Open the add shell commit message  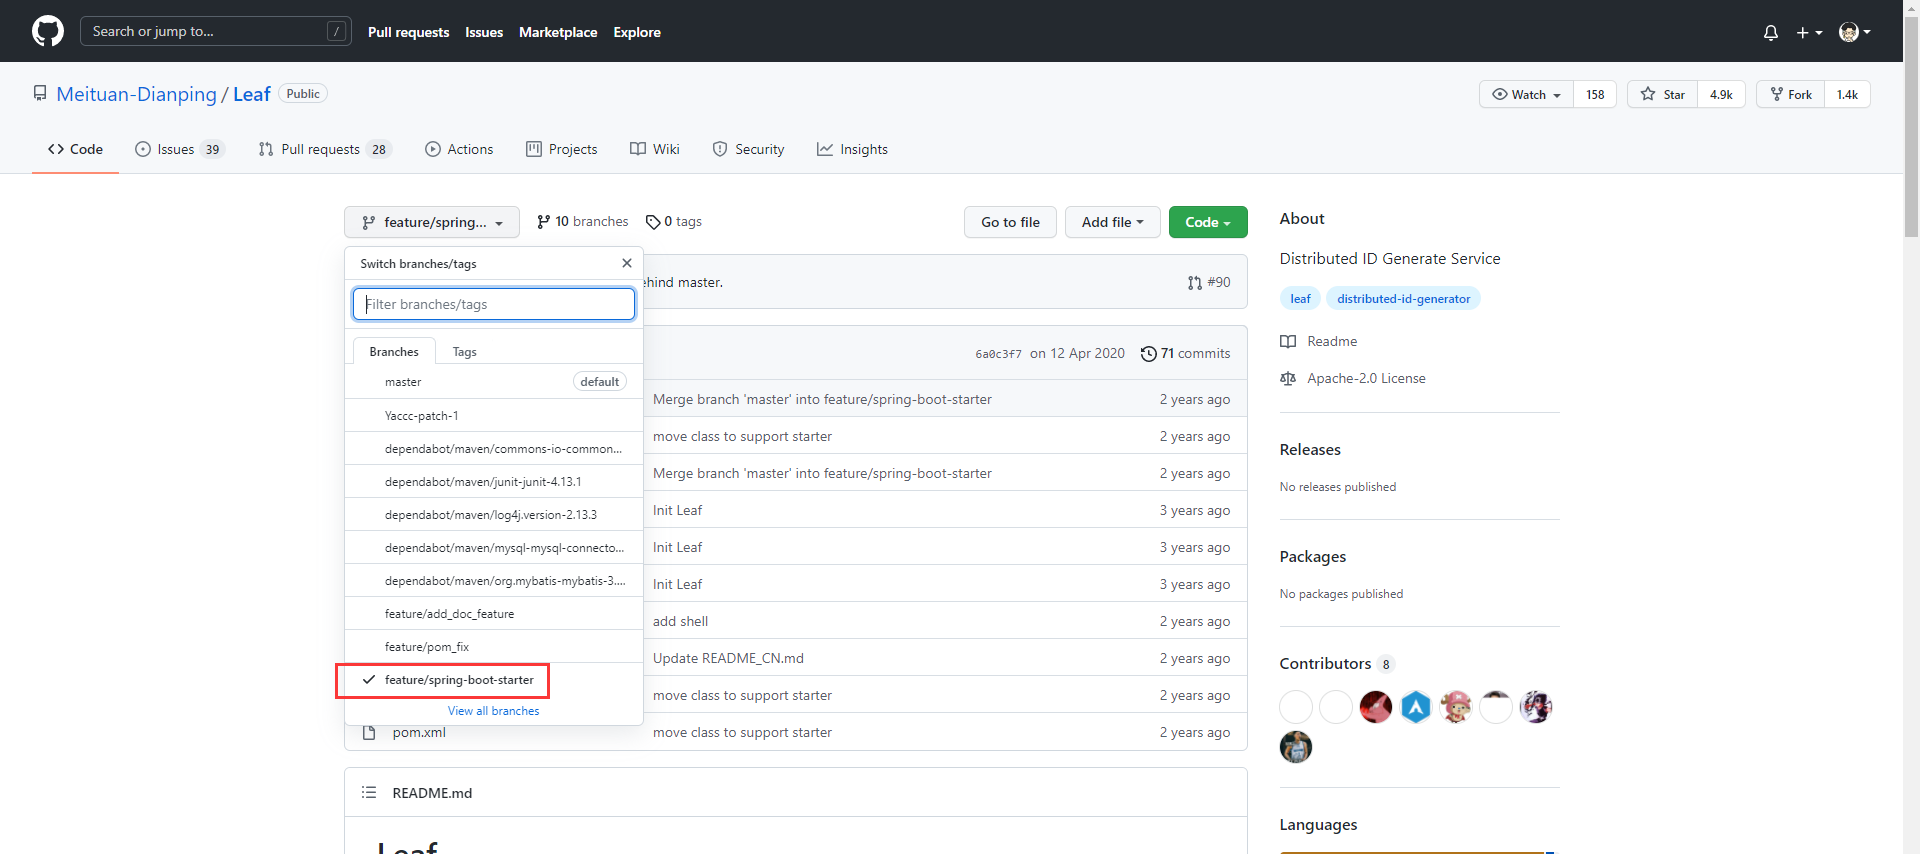(680, 621)
